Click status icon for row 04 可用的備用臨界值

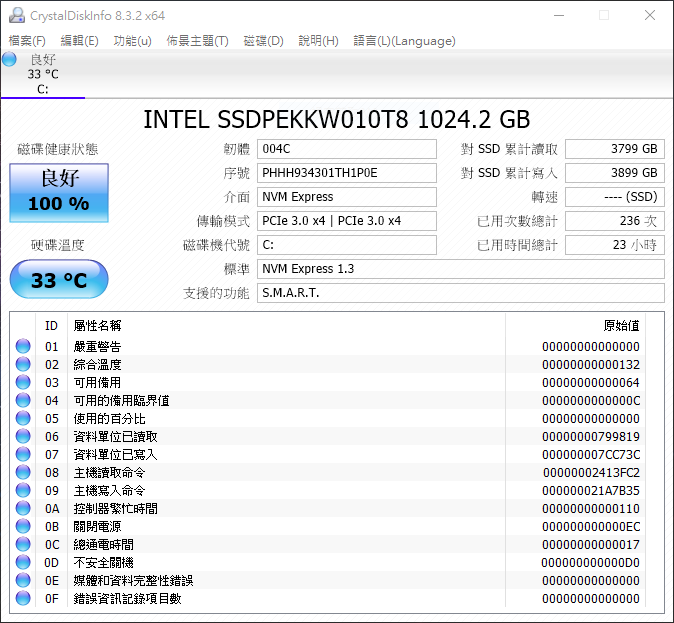pos(23,400)
